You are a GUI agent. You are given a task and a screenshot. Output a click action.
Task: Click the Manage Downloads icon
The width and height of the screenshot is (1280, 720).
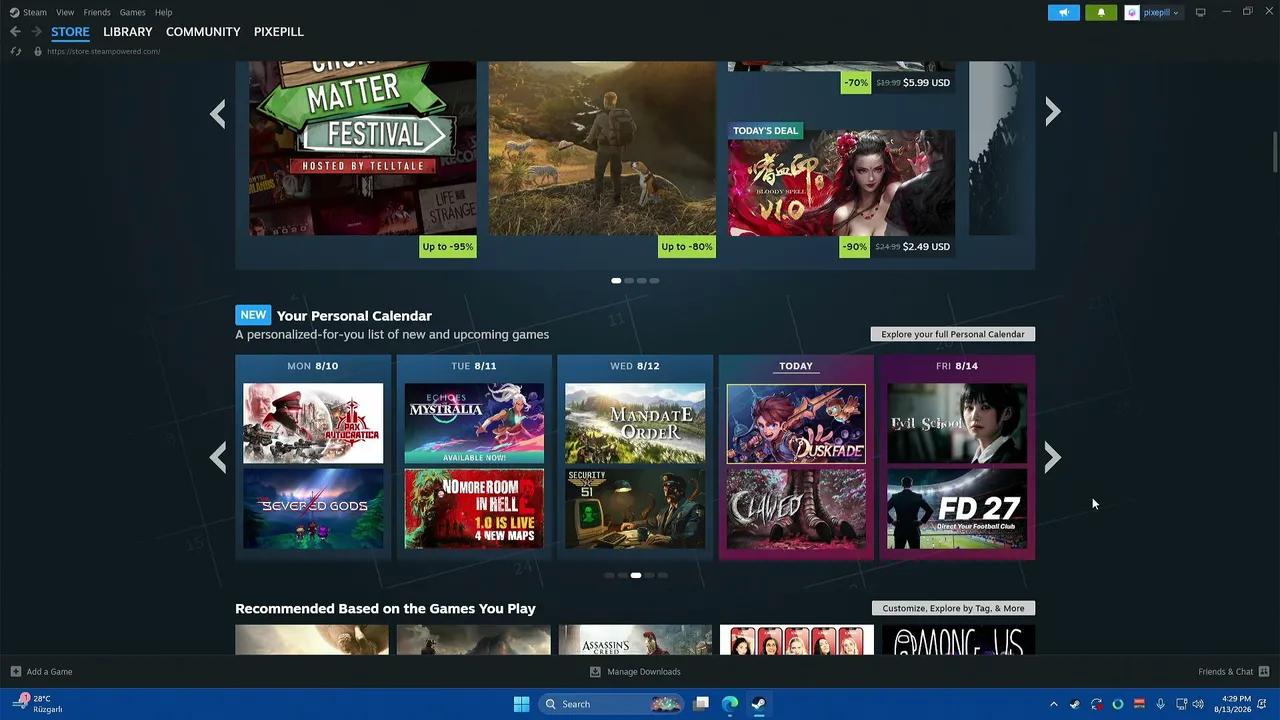click(595, 672)
